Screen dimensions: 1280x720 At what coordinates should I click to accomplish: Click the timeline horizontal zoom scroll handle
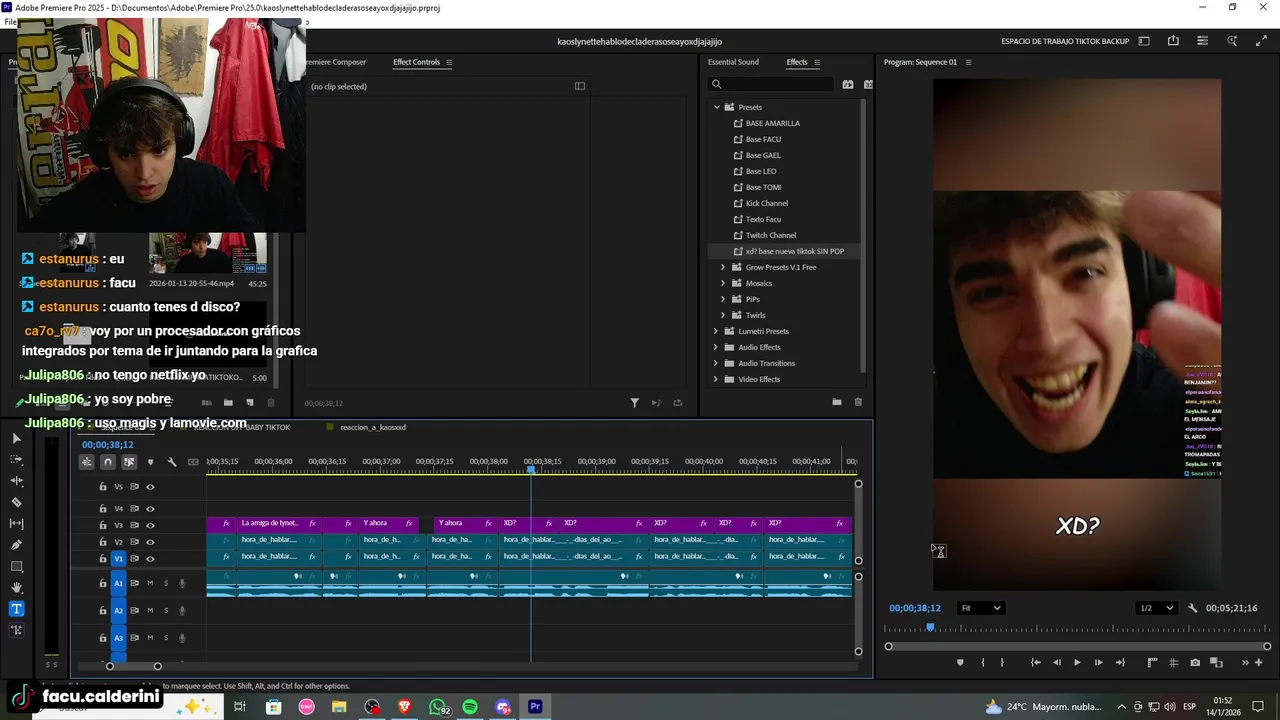click(x=157, y=666)
